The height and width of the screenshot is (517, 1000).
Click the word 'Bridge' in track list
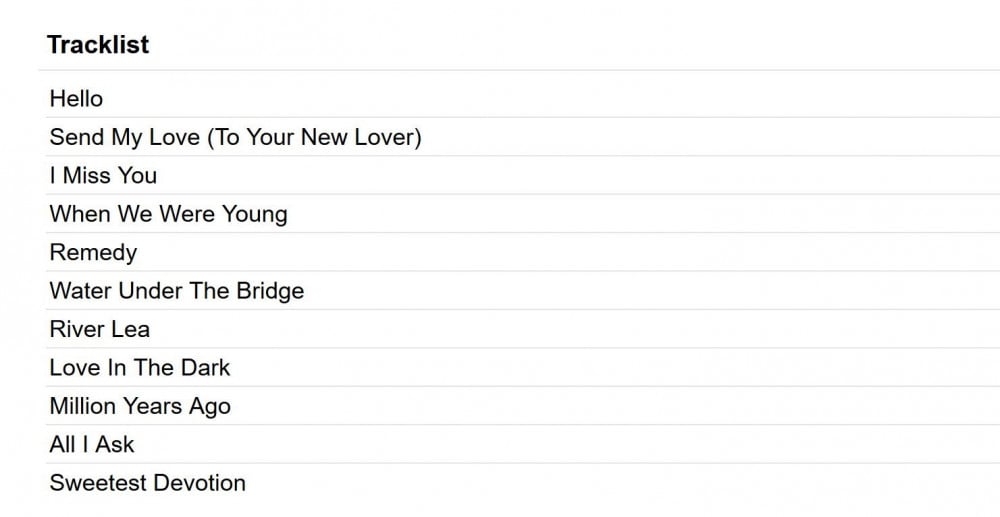coord(270,291)
